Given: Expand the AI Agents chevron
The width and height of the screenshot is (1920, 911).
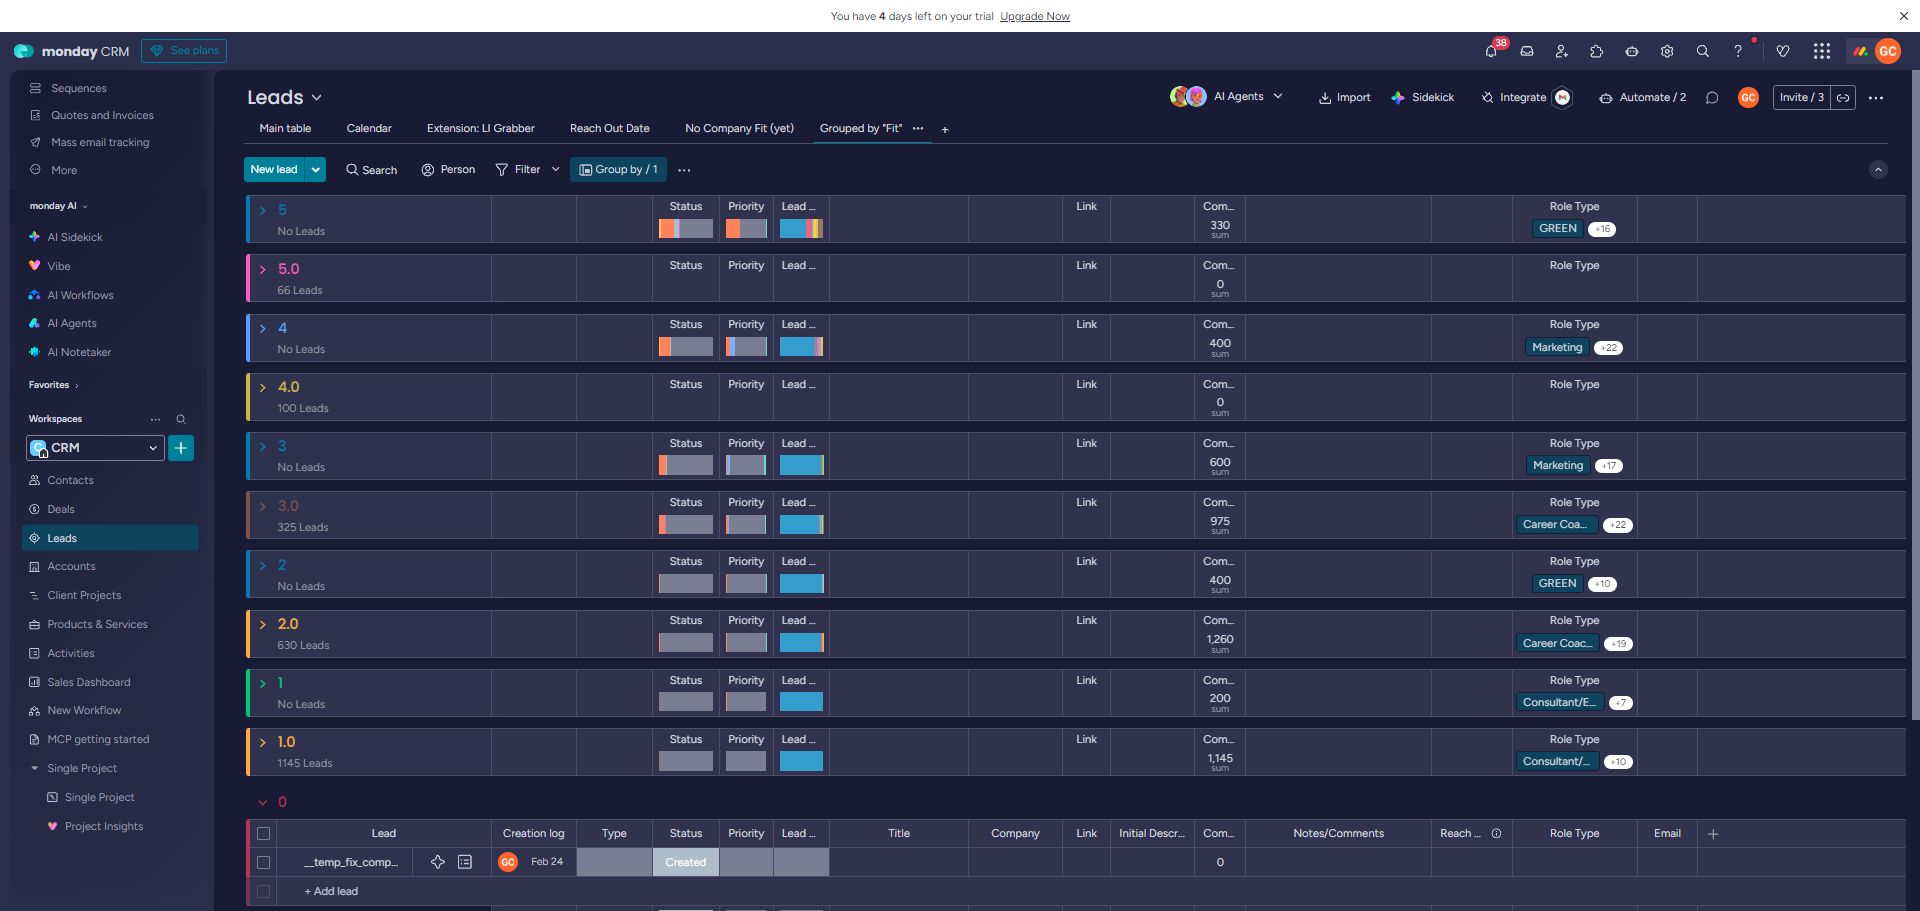Looking at the screenshot, I should click(x=1278, y=97).
